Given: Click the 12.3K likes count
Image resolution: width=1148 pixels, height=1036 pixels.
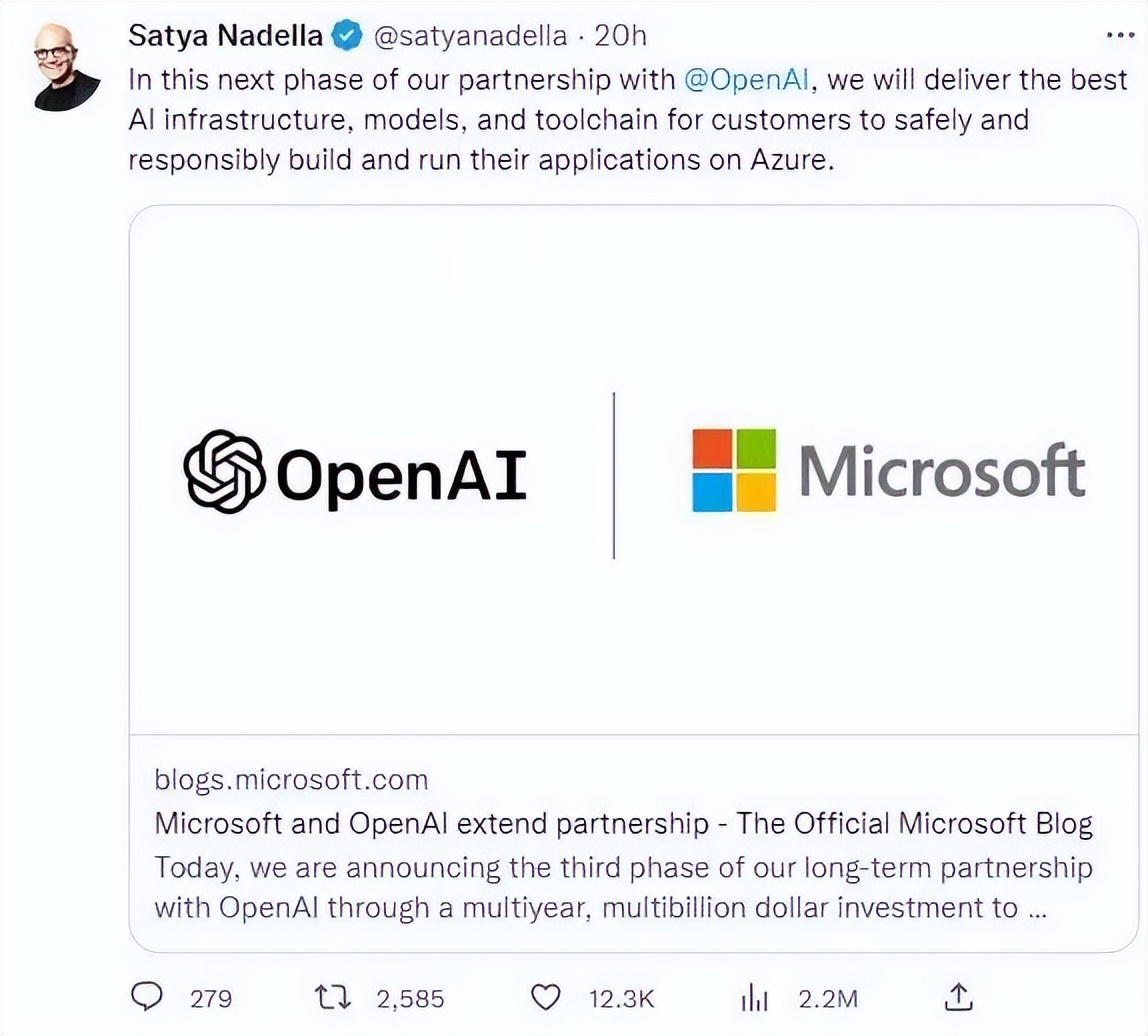Looking at the screenshot, I should [x=620, y=997].
